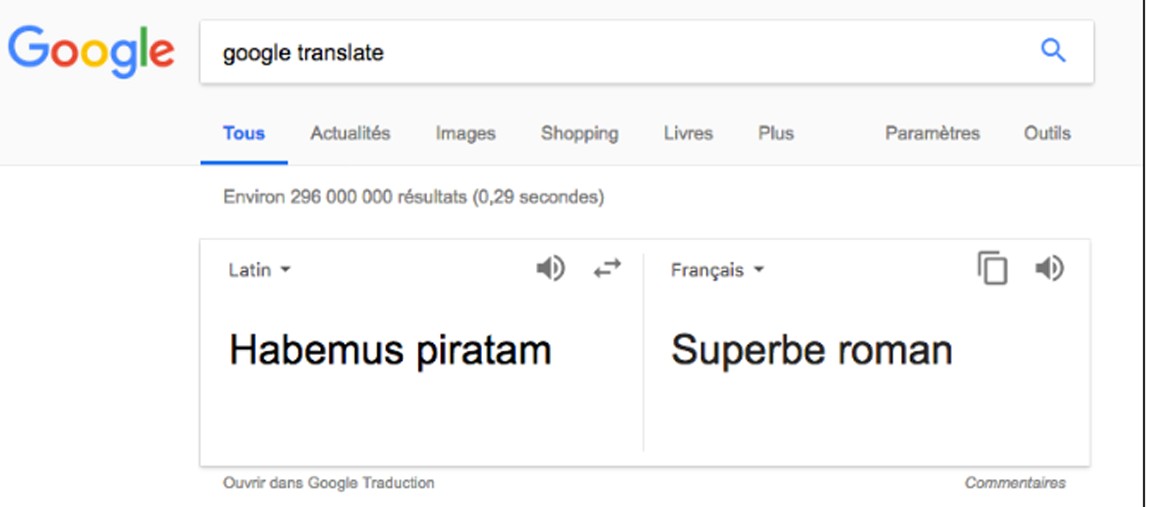Open the Paramètres menu
The height and width of the screenshot is (507, 1150).
tap(932, 134)
